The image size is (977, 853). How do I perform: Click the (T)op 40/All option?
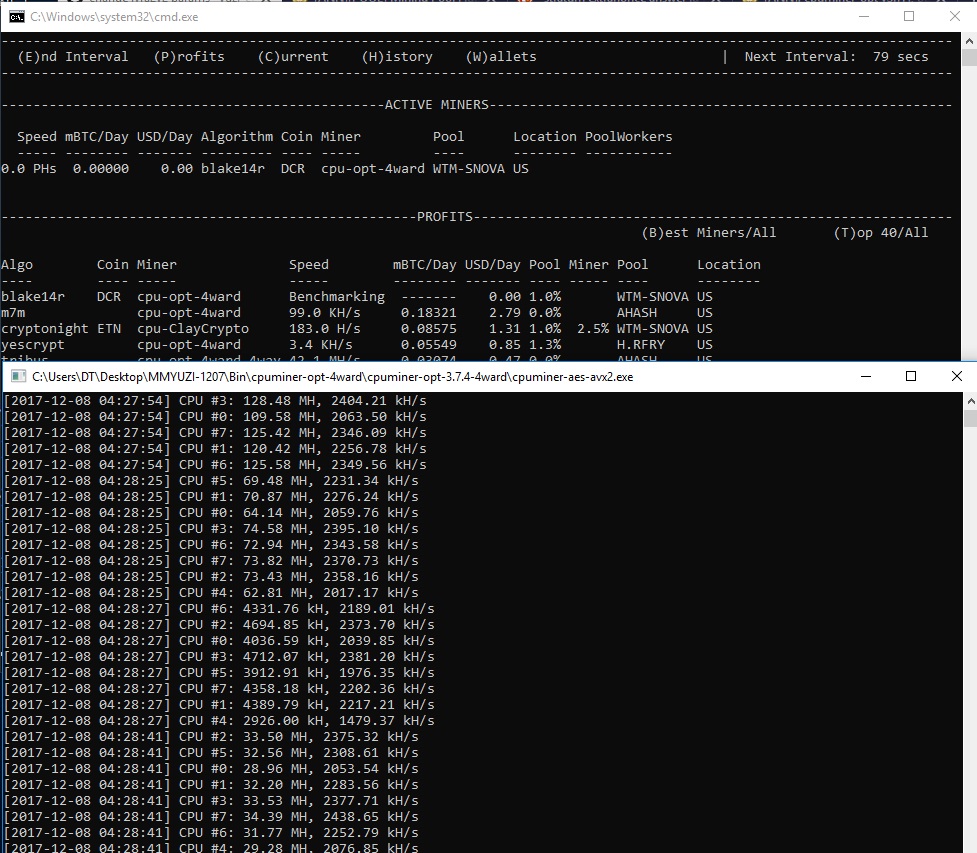pyautogui.click(x=881, y=233)
